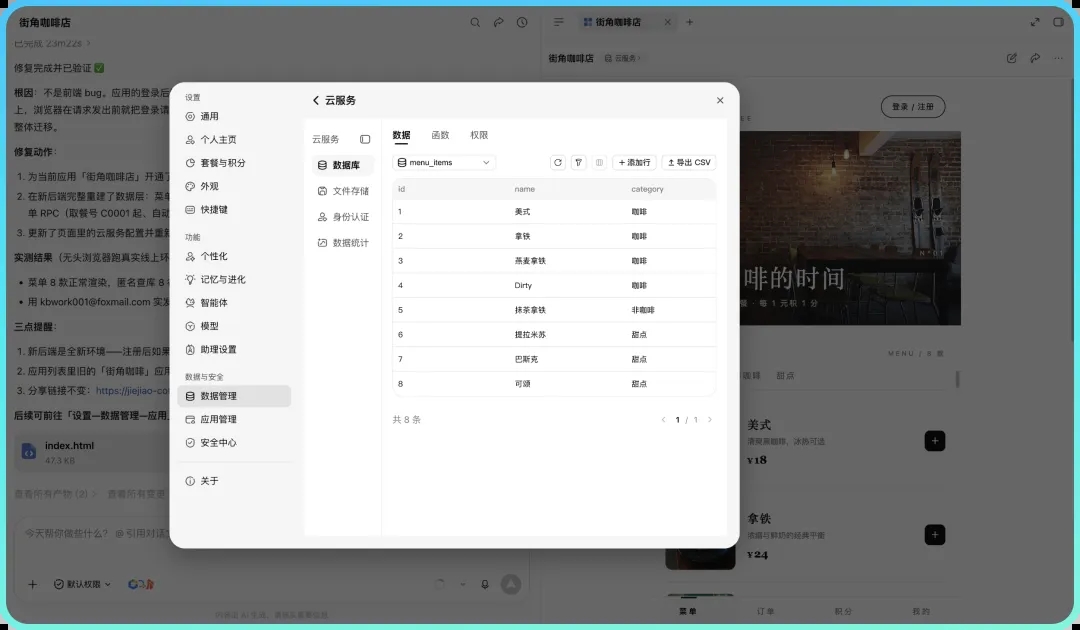Go back using the arrow beside 云服务
Screen dimensions: 1080x630
tap(315, 101)
